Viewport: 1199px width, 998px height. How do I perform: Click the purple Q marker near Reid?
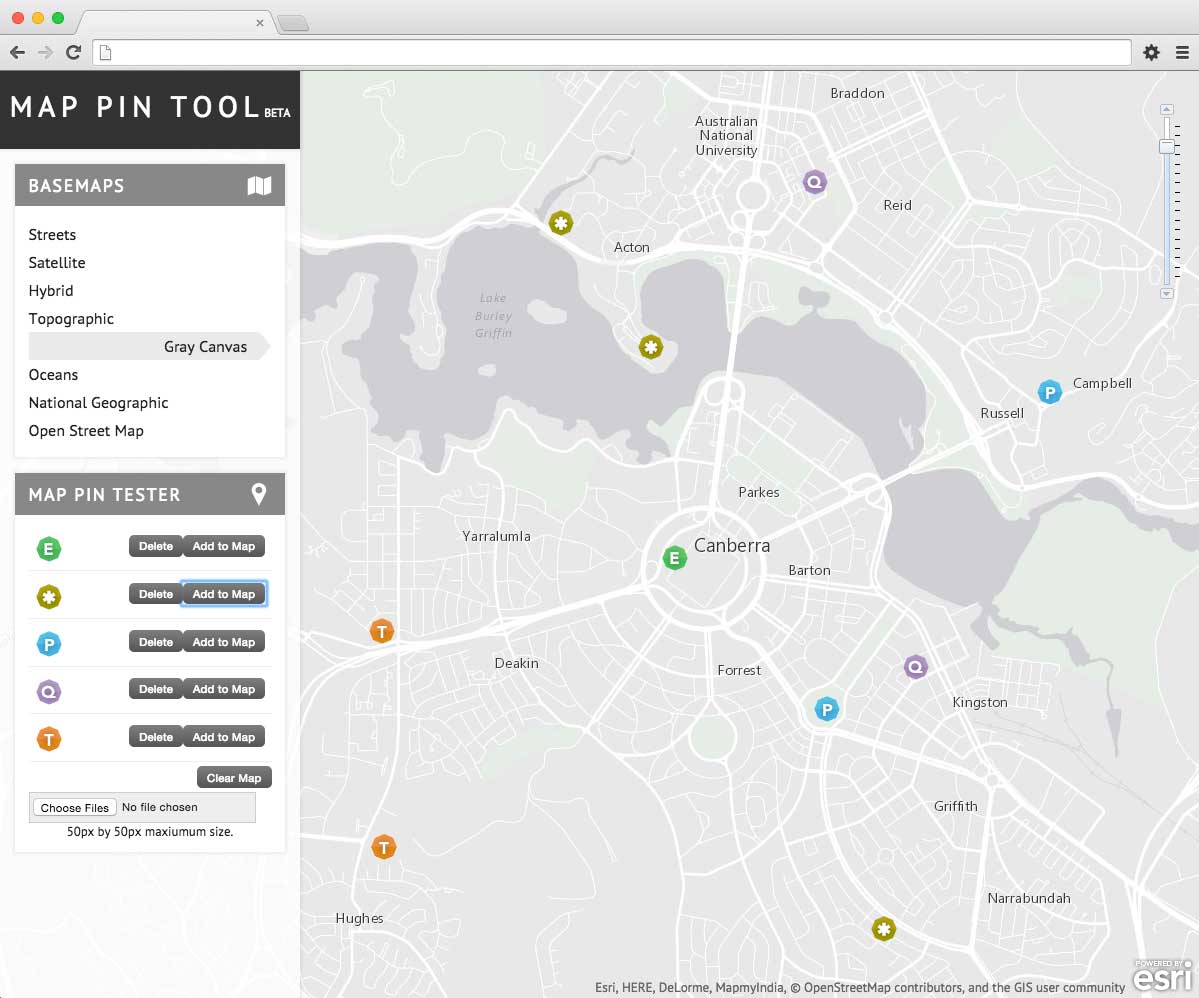point(815,182)
